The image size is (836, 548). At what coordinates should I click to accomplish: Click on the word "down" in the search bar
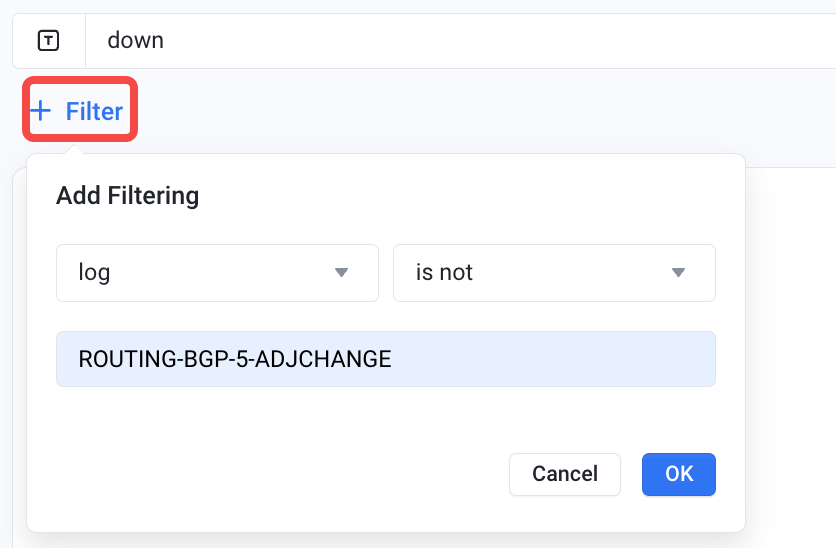tap(135, 41)
